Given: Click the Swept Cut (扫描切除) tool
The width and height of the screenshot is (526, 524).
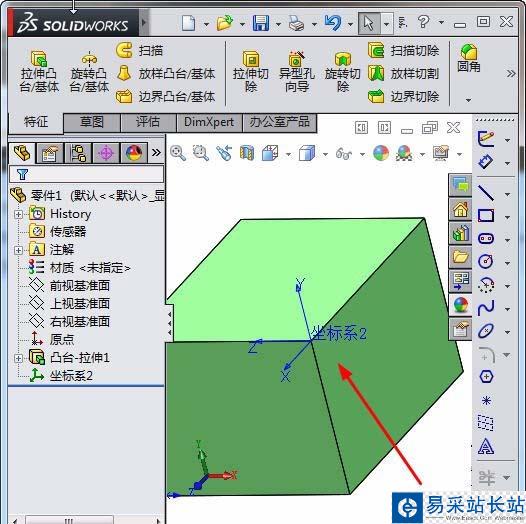Looking at the screenshot, I should pos(404,51).
